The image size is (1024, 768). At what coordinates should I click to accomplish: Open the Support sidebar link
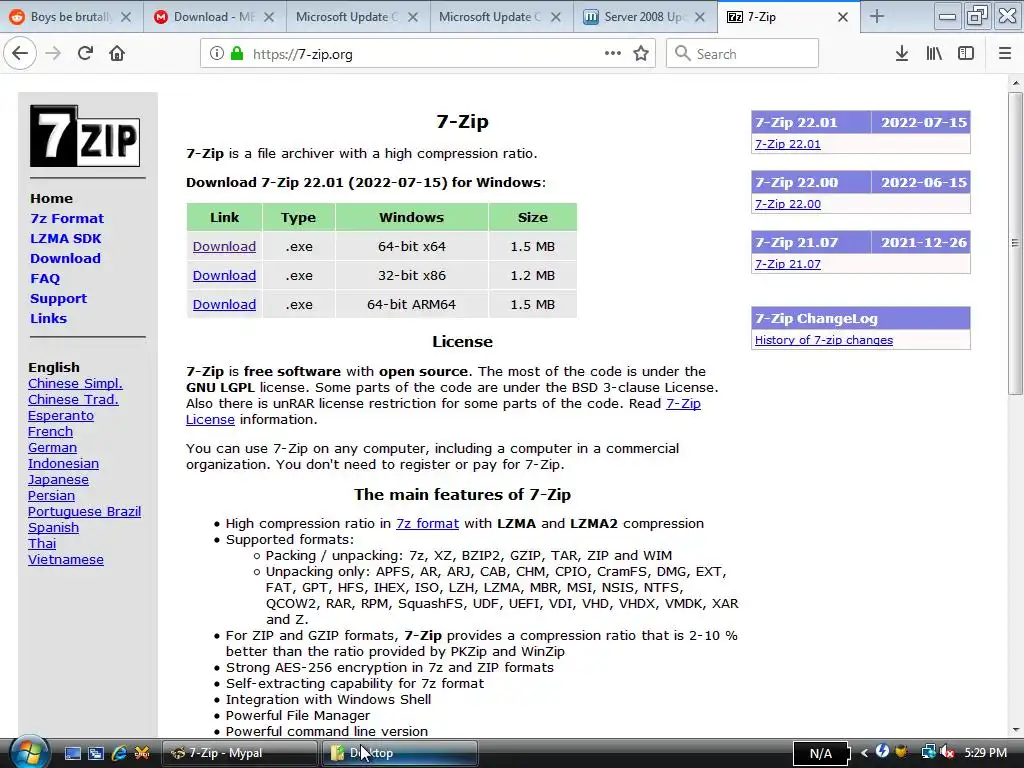point(58,298)
